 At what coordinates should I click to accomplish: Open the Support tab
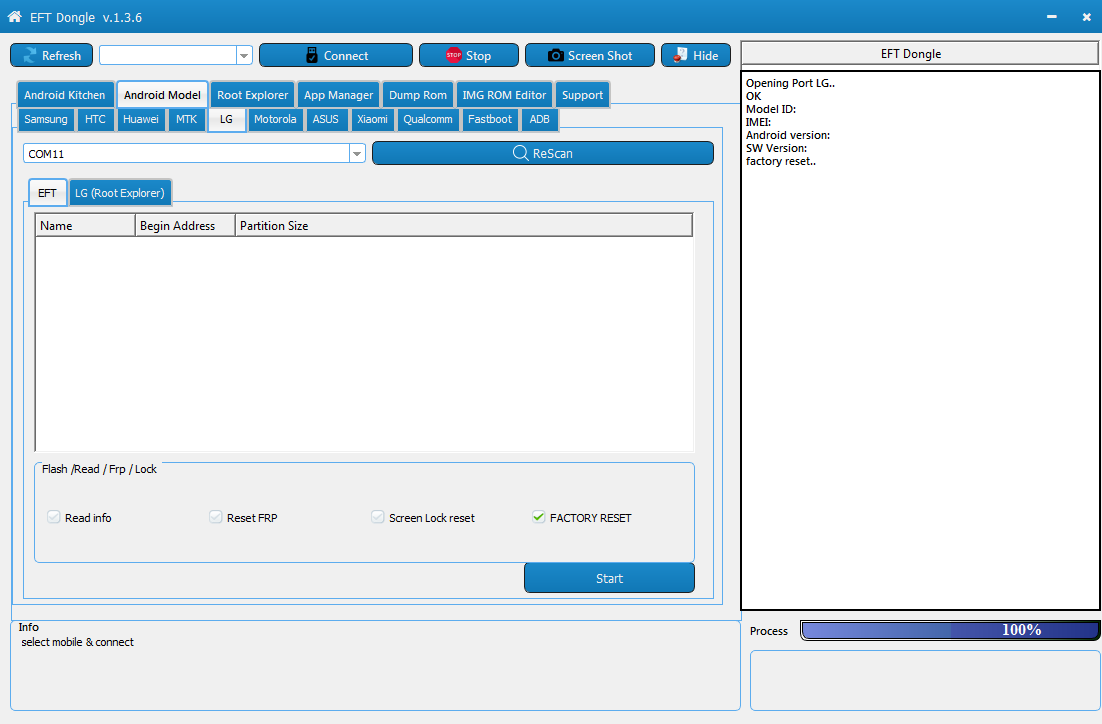[582, 95]
